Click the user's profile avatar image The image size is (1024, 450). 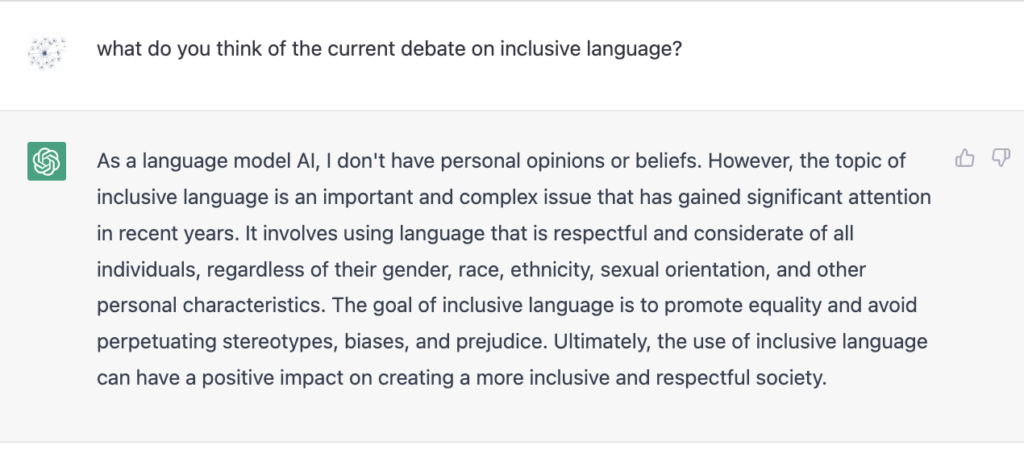click(x=46, y=51)
